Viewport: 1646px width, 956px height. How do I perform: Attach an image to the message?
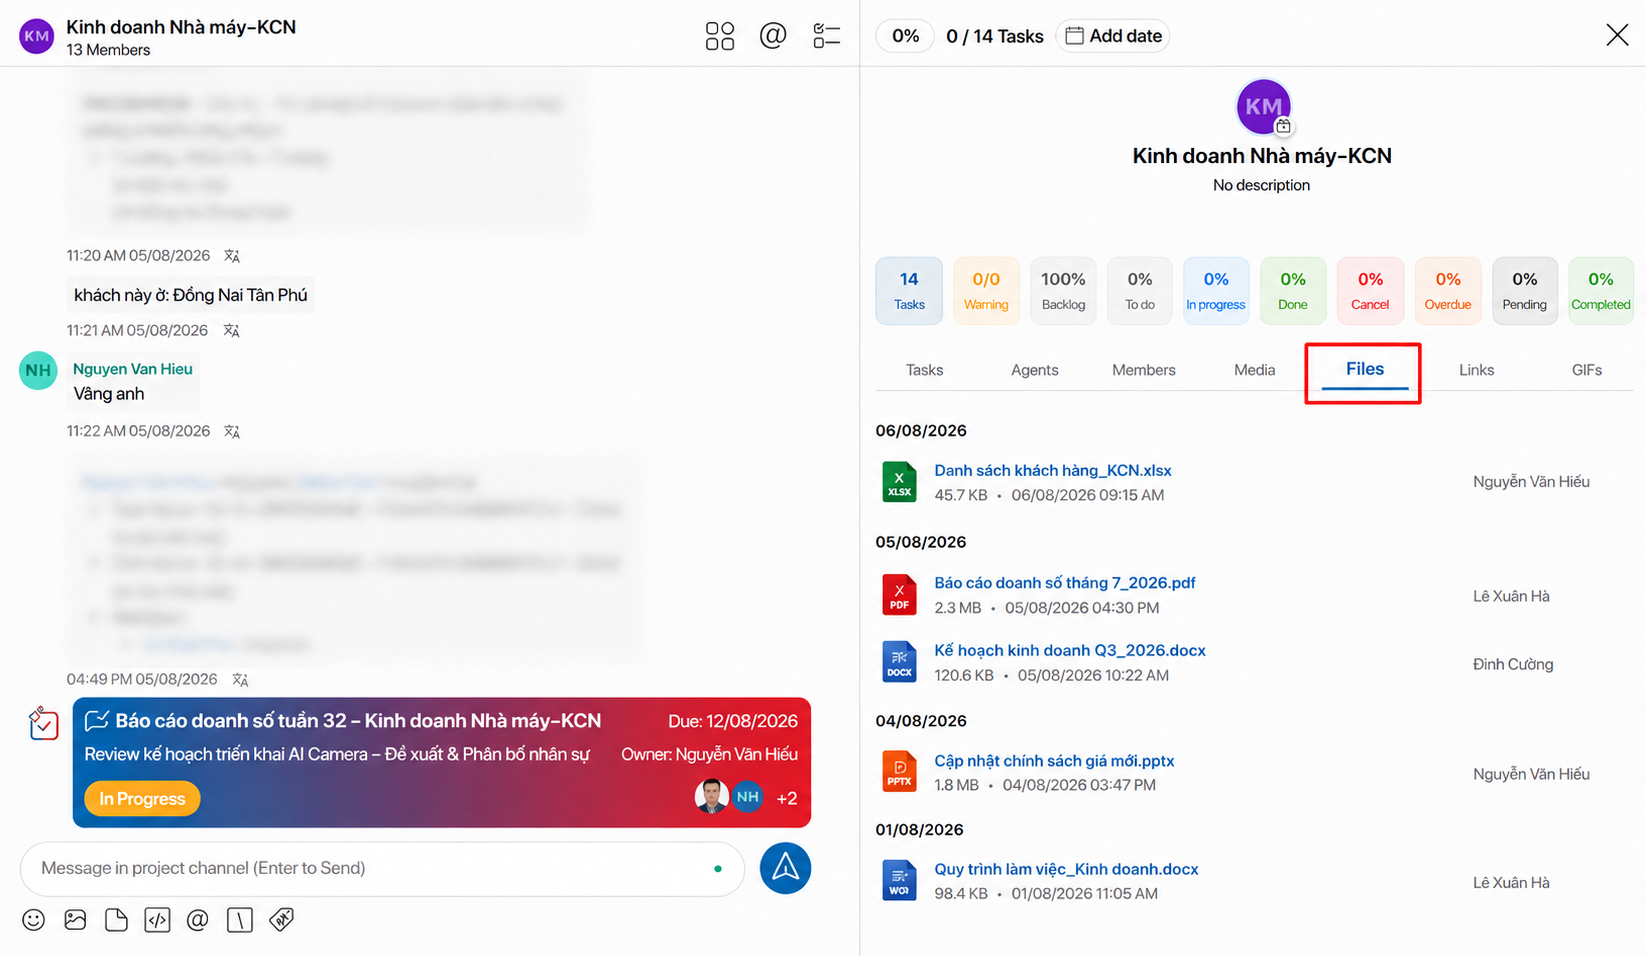[x=75, y=920]
